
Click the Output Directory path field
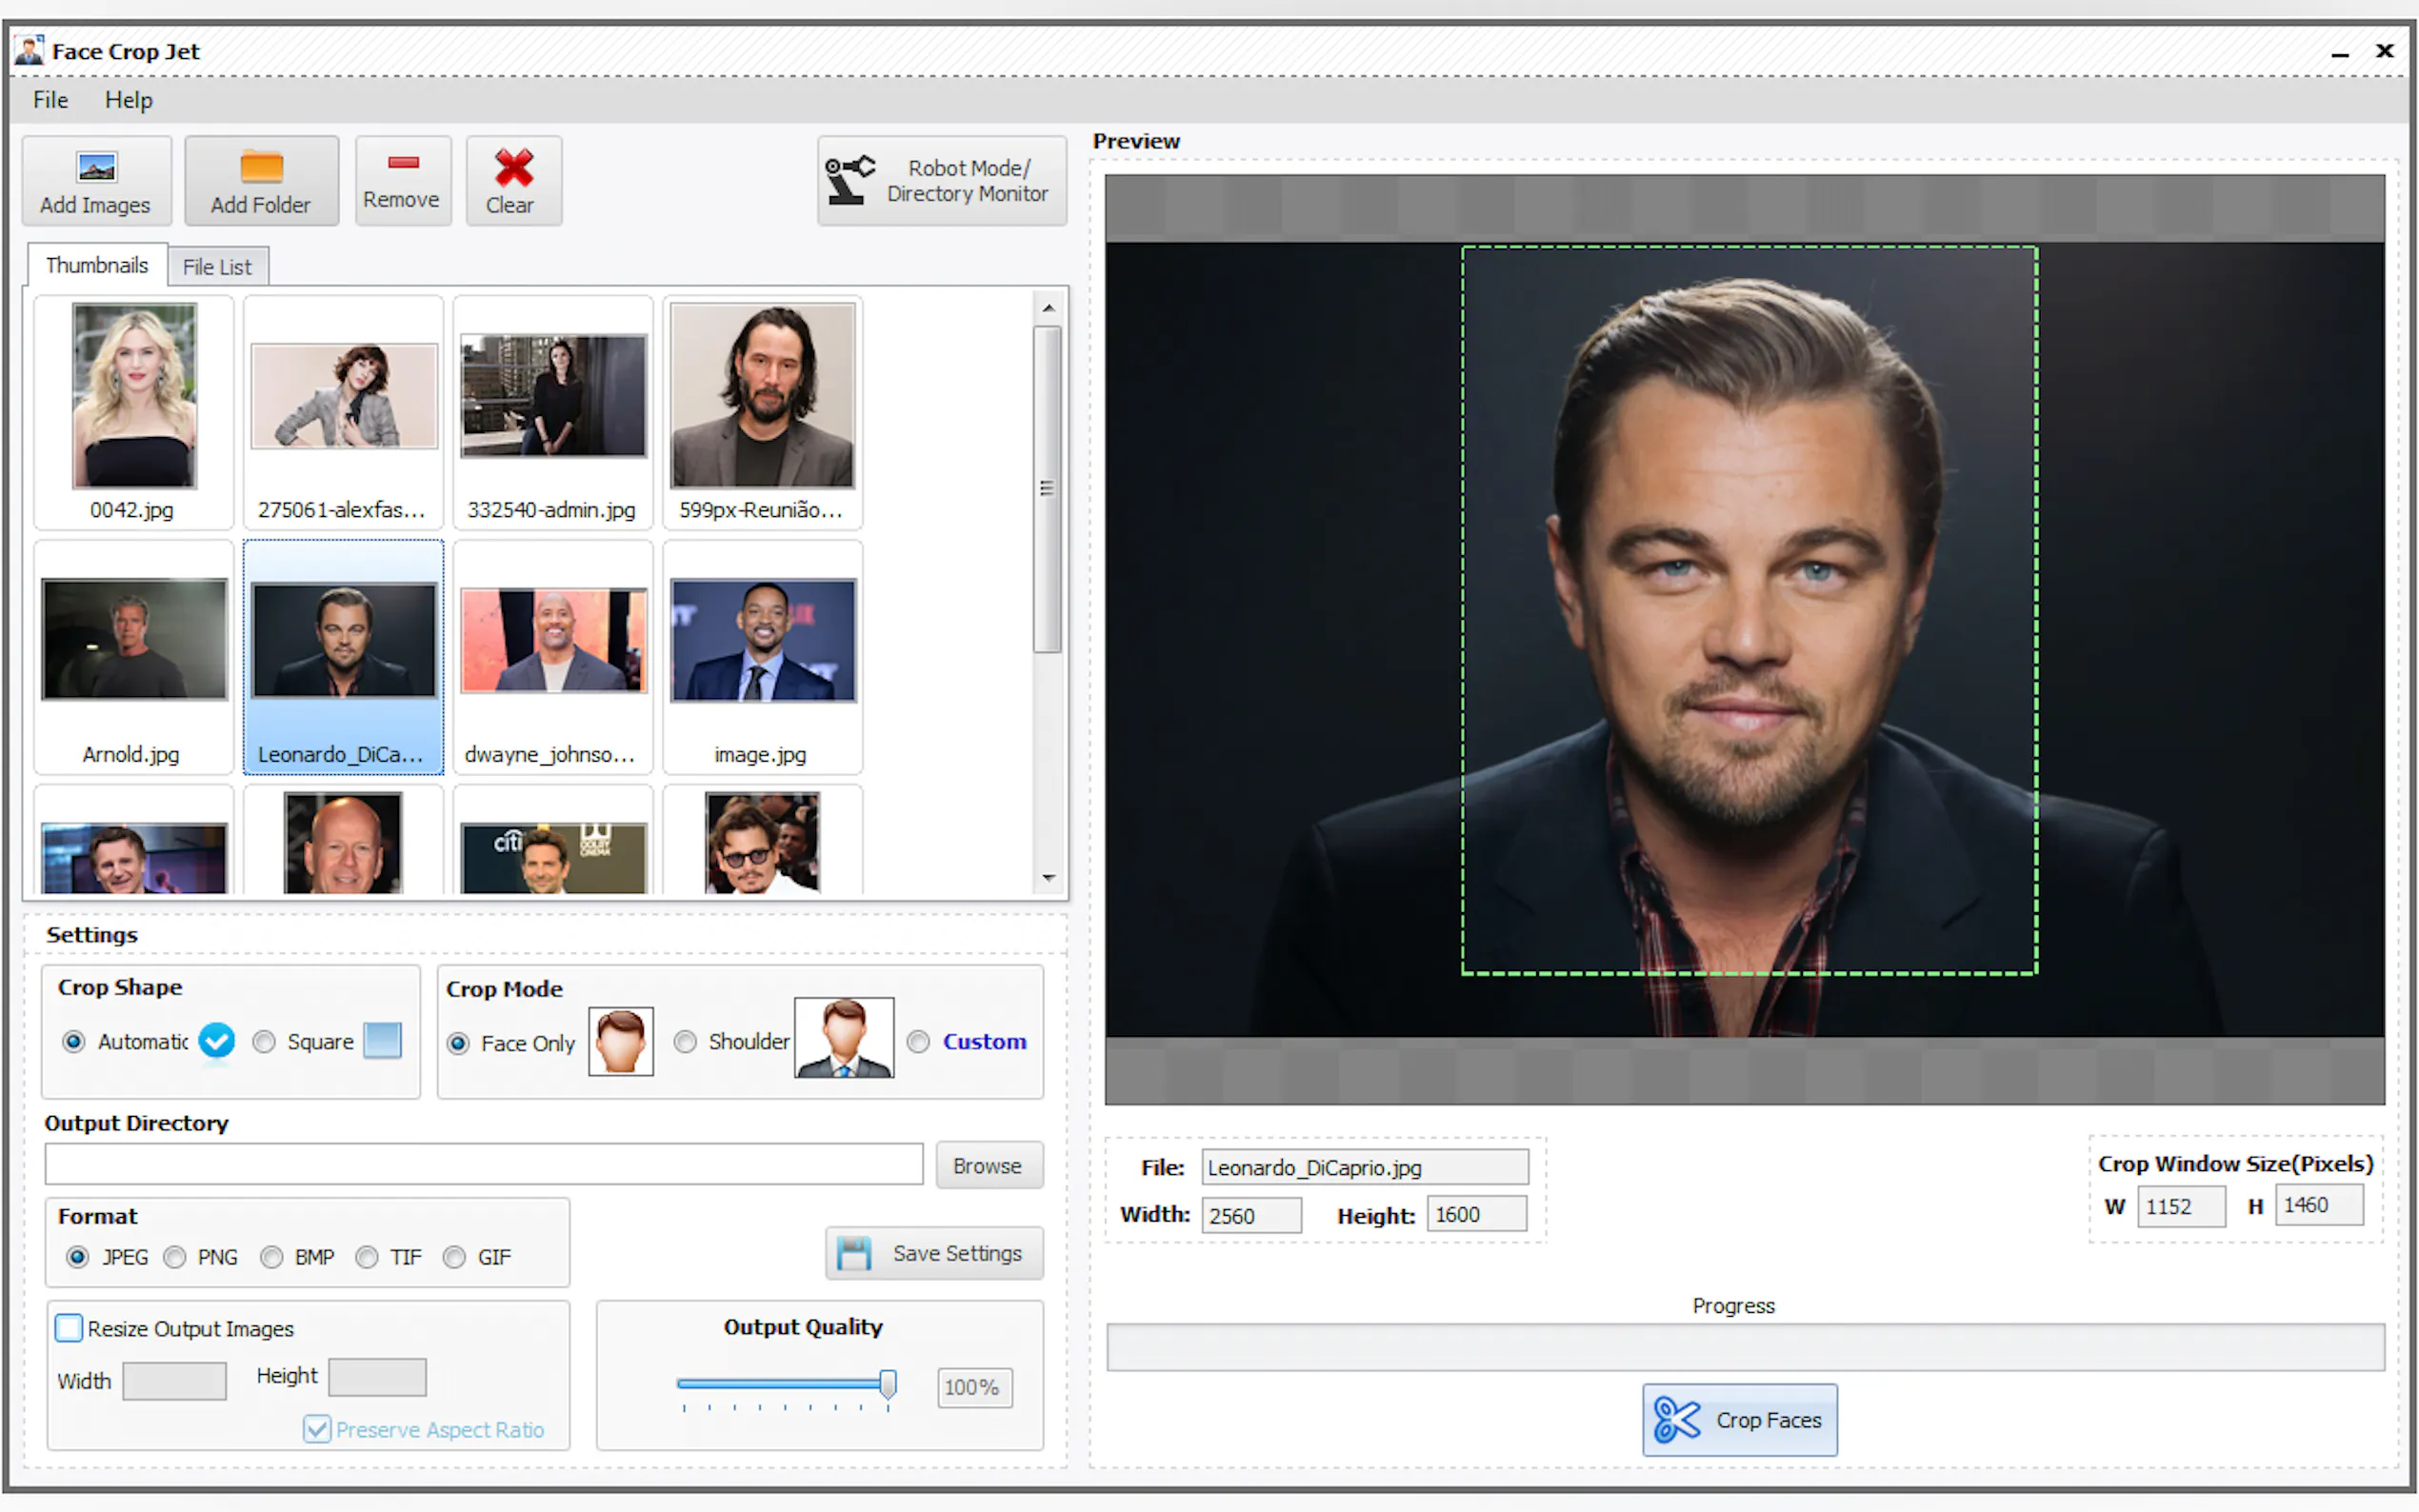click(x=484, y=1164)
